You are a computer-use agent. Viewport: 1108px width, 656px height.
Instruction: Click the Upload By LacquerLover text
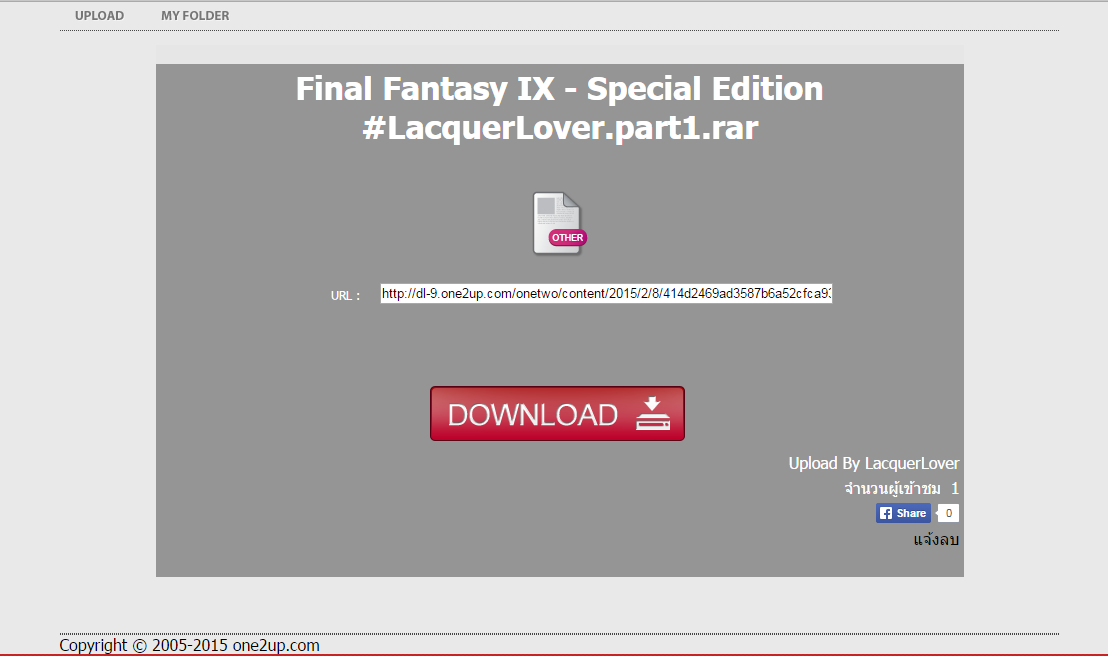tap(873, 464)
